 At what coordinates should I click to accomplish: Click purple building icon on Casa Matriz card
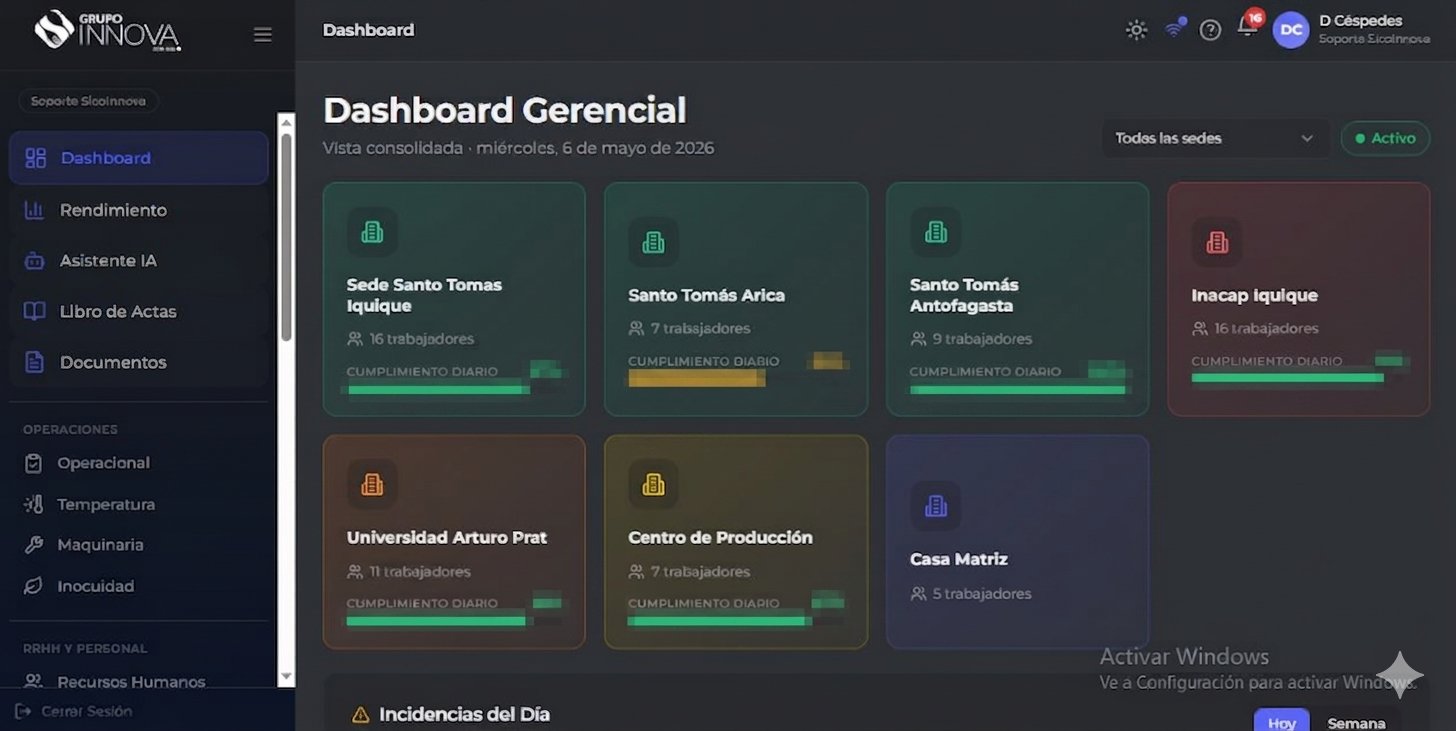[x=935, y=506]
